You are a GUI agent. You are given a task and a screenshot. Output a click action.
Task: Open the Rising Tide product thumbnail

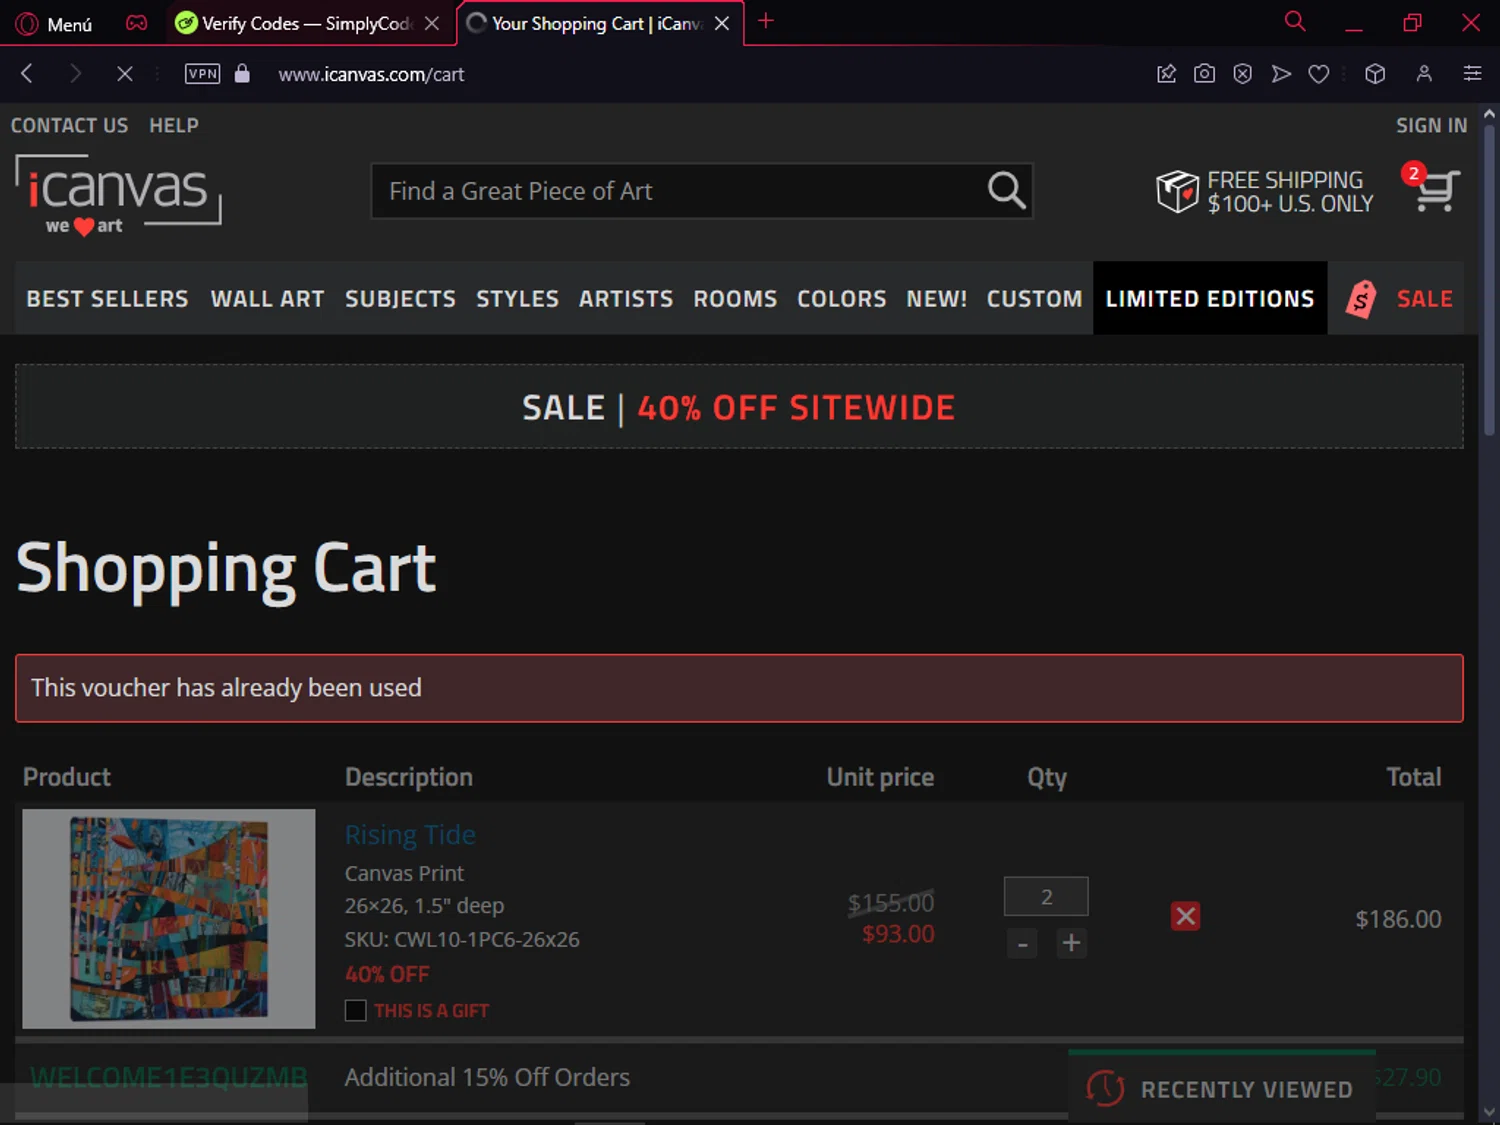pyautogui.click(x=169, y=918)
